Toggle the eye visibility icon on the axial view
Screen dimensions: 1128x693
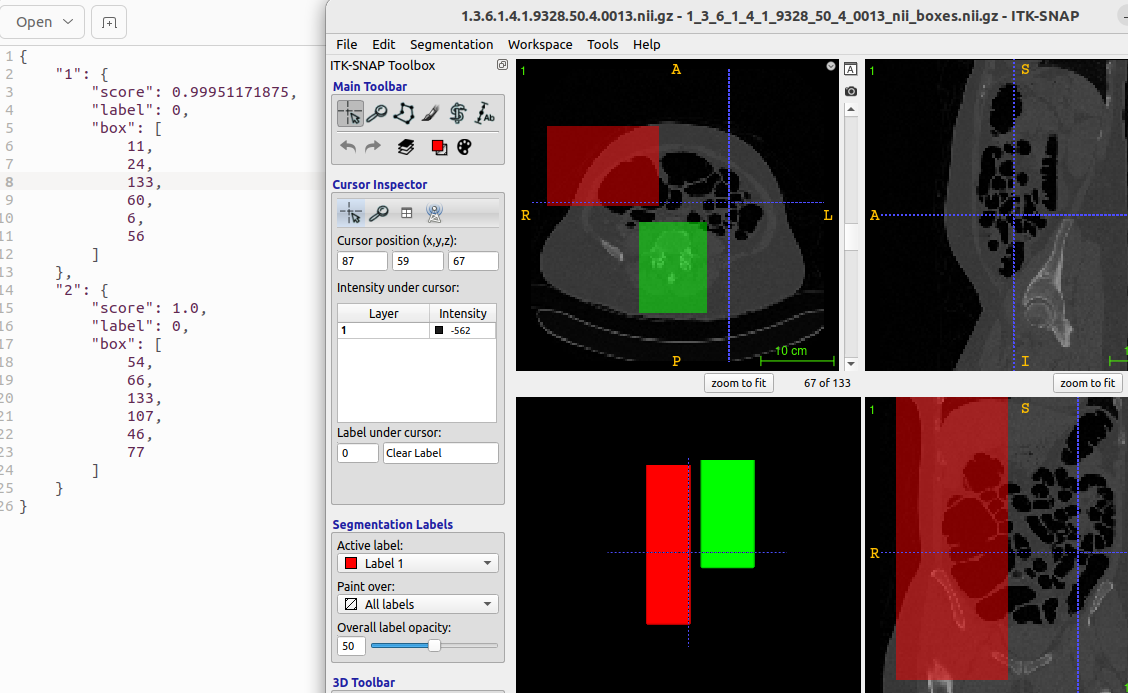[x=829, y=65]
